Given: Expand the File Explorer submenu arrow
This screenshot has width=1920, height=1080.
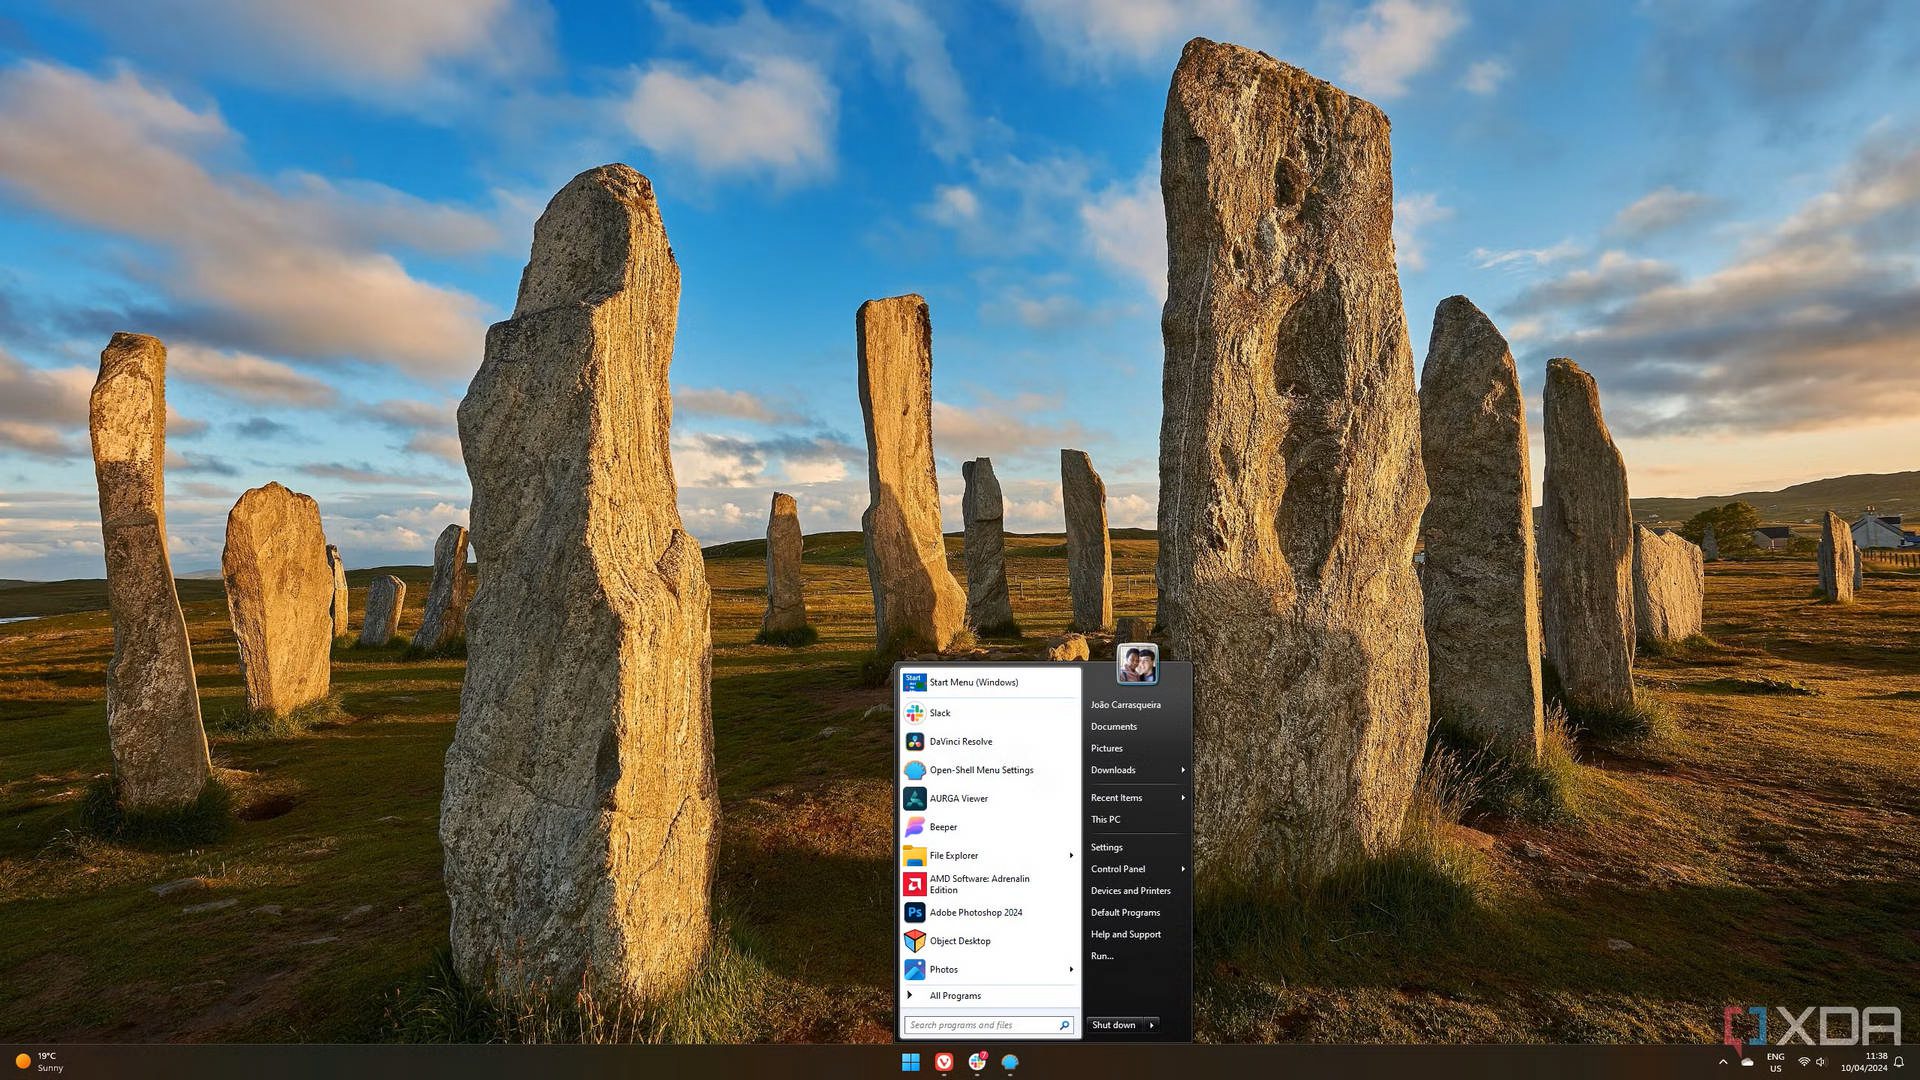Looking at the screenshot, I should (x=1071, y=855).
